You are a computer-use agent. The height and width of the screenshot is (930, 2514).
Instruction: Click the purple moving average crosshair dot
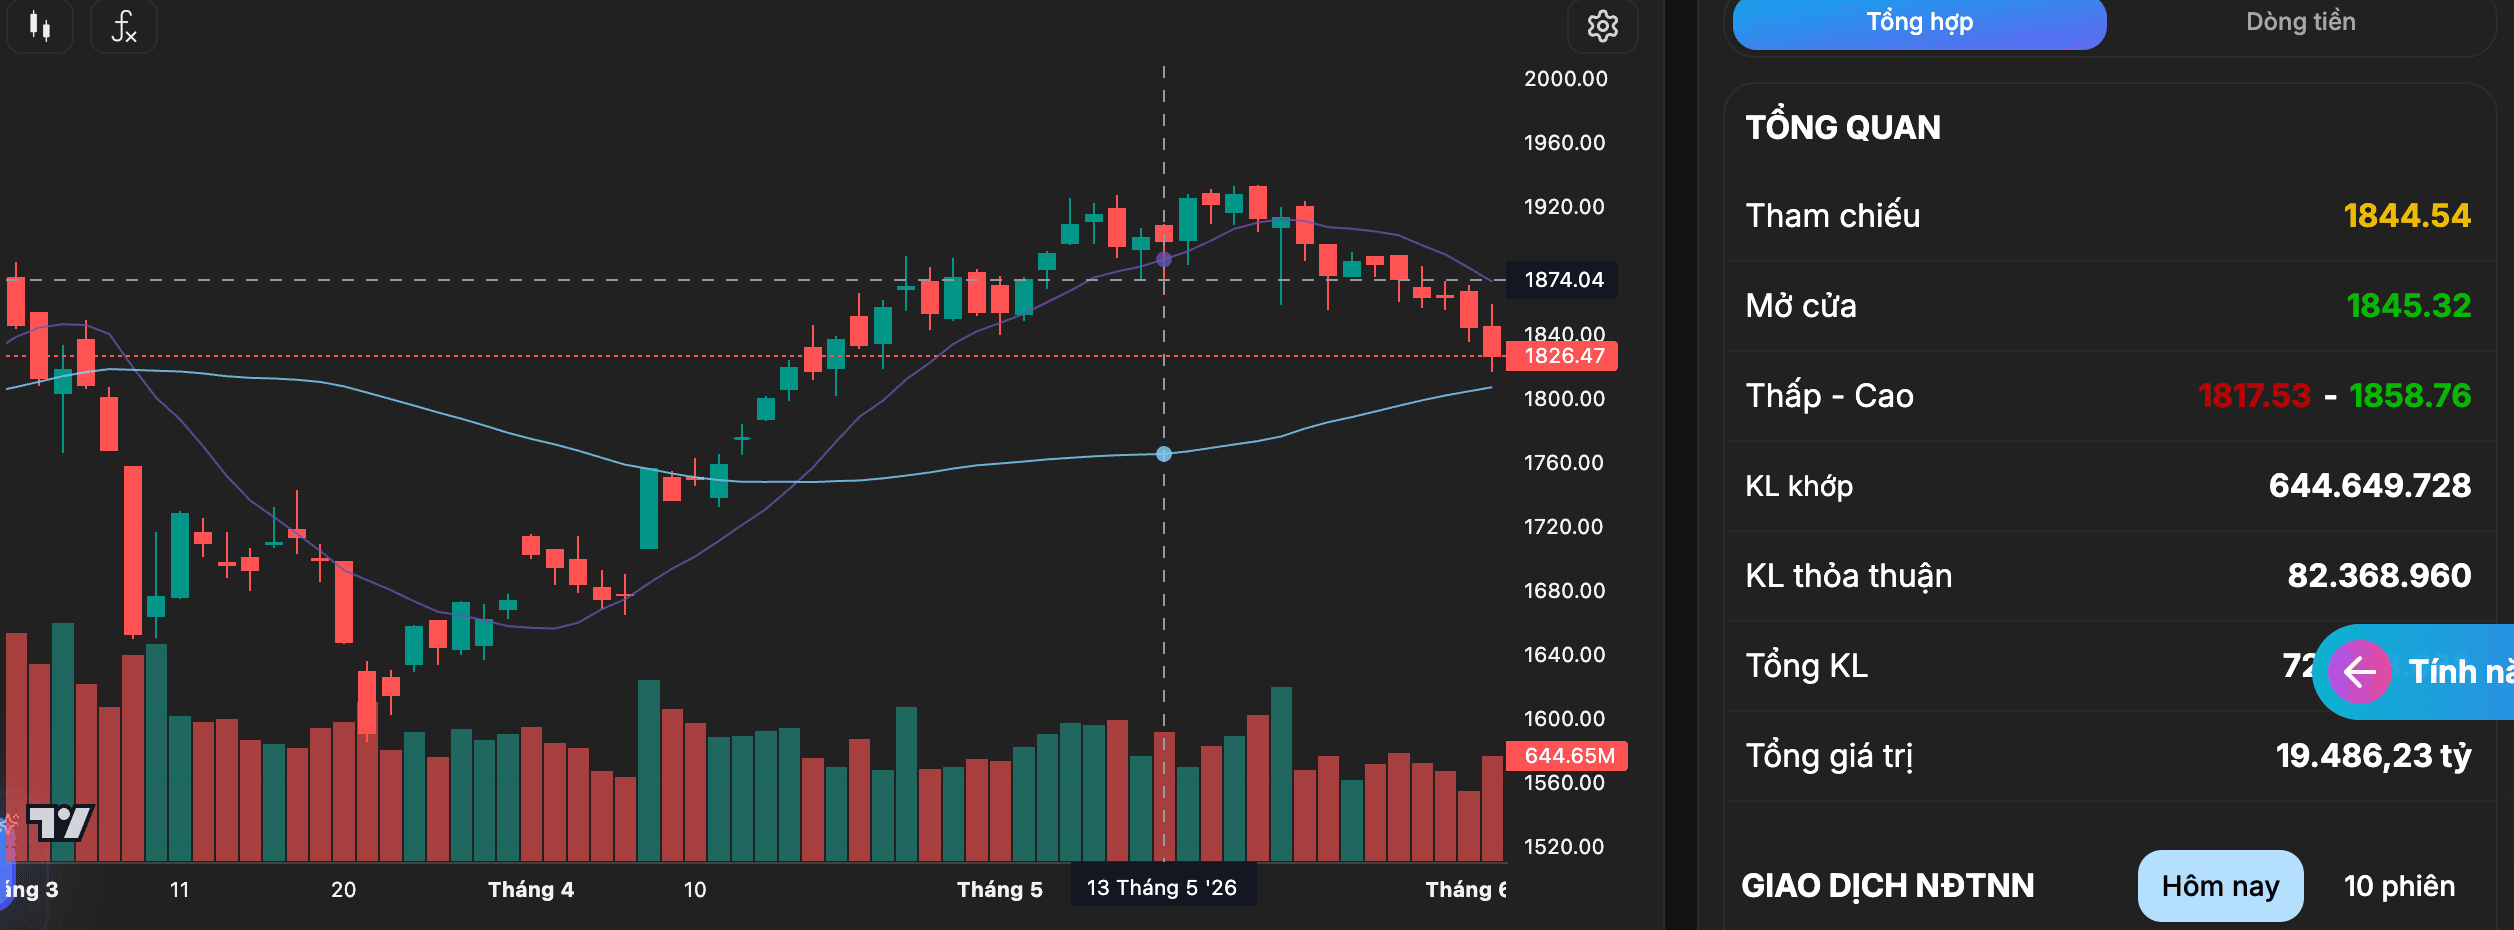[x=1164, y=260]
